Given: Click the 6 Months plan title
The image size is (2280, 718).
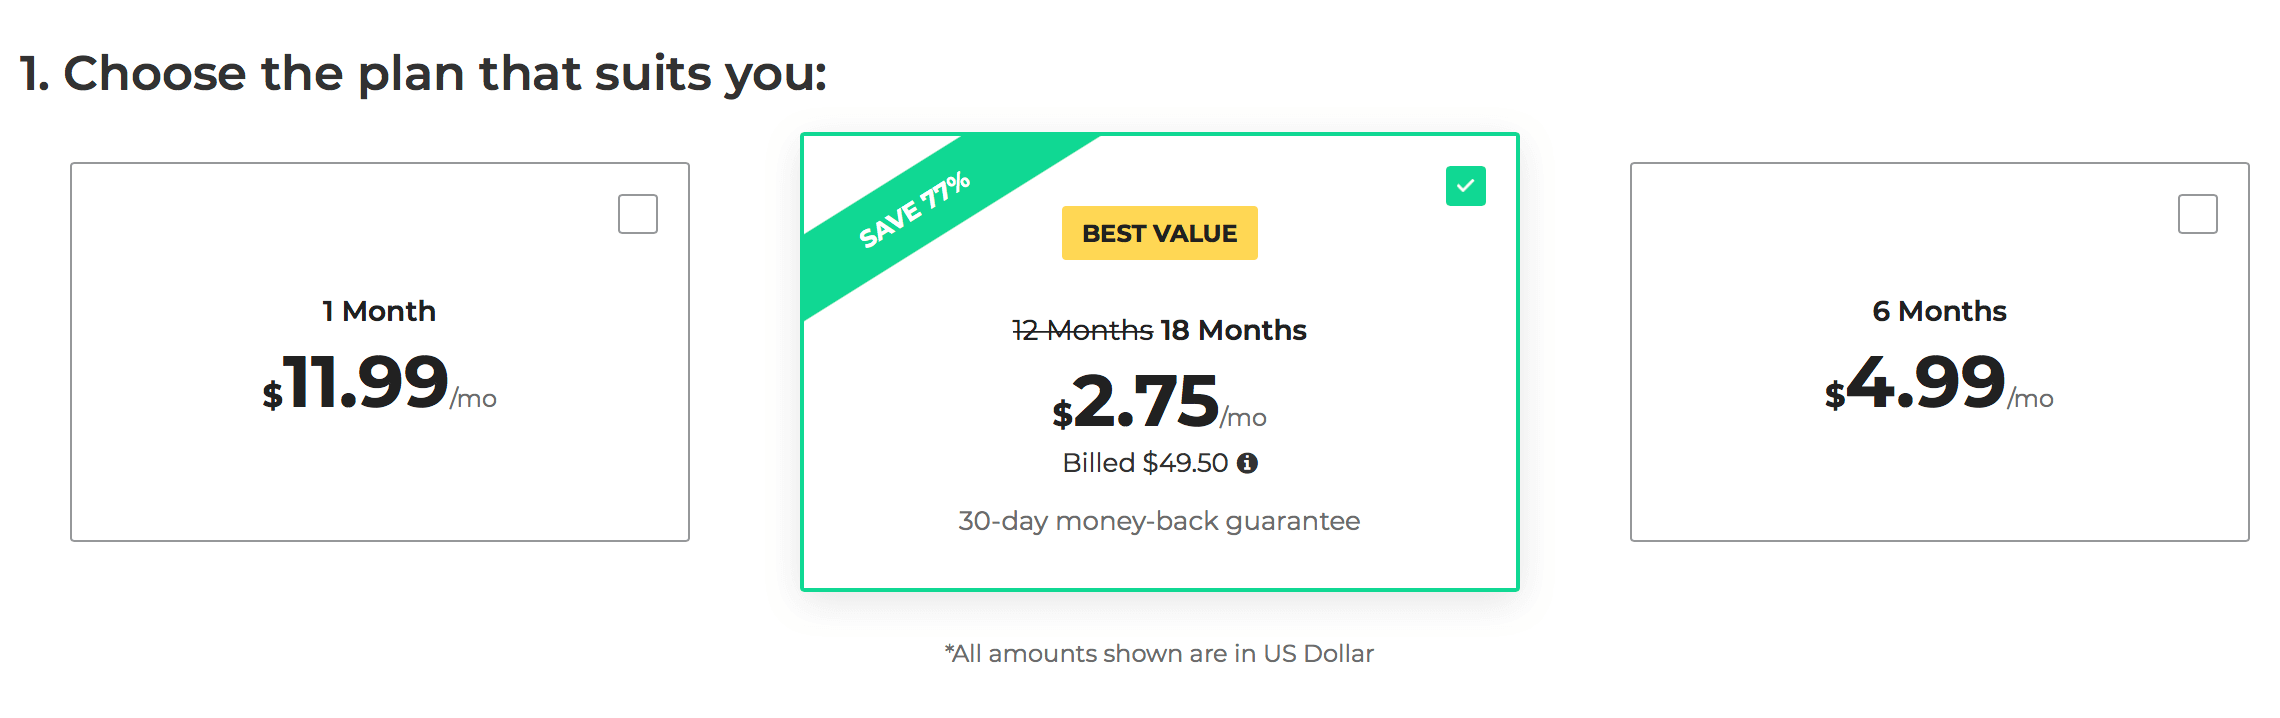Looking at the screenshot, I should [1940, 311].
